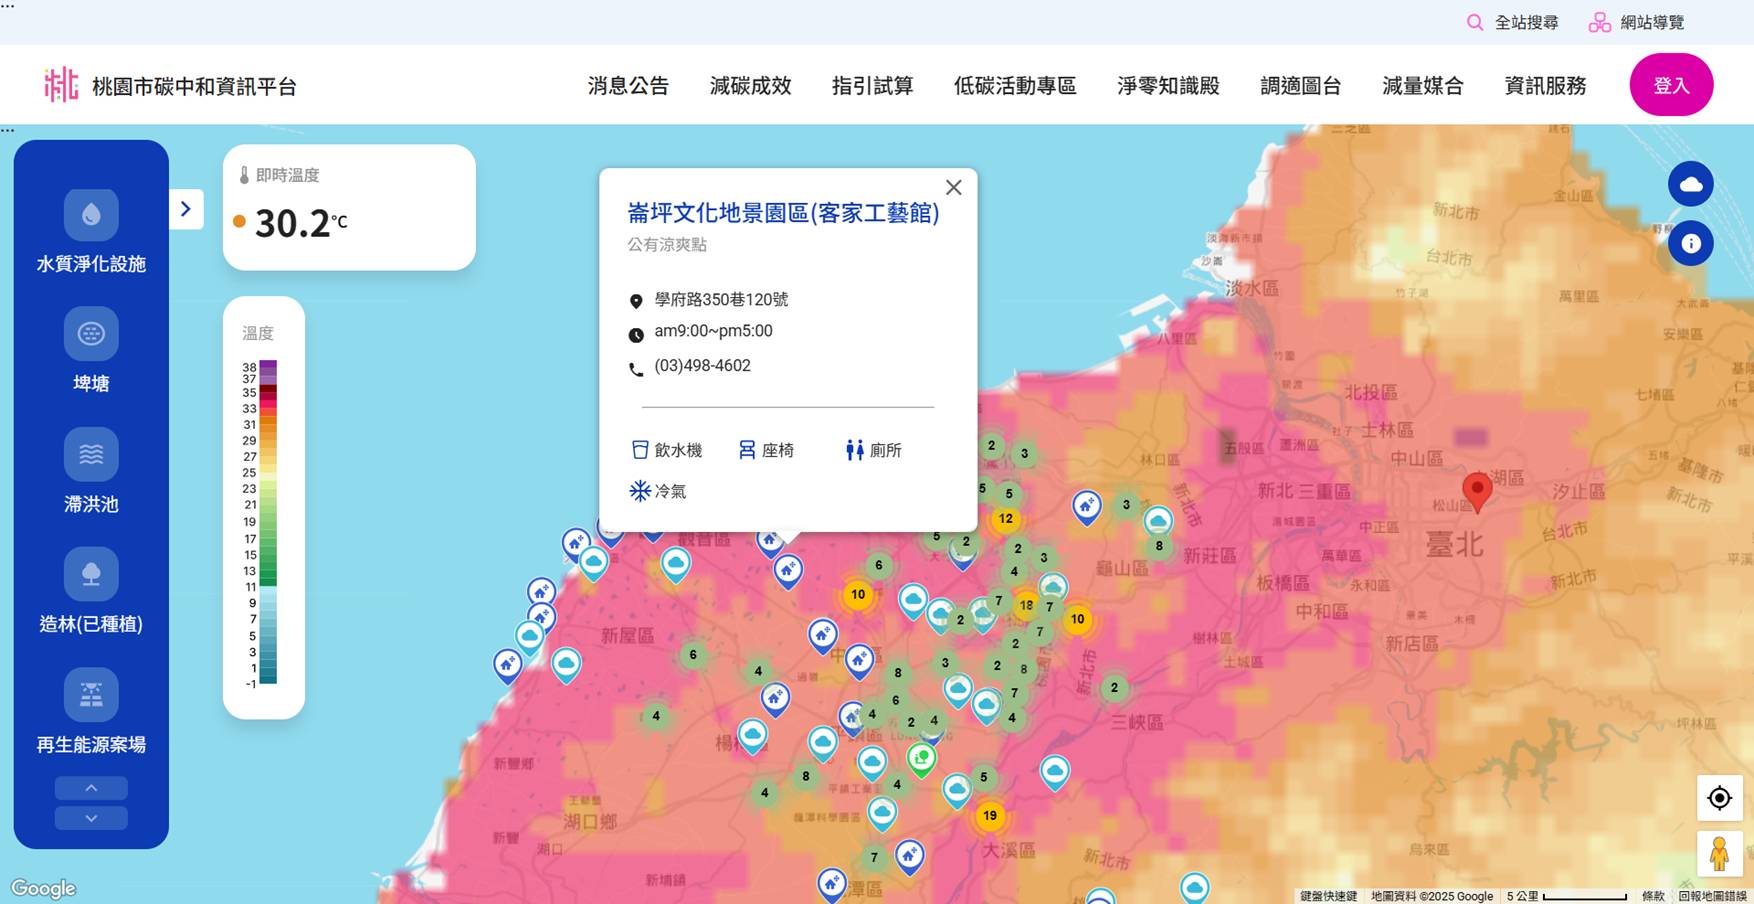Image resolution: width=1754 pixels, height=904 pixels.
Task: Open the 消息公告 navigation item
Action: tap(627, 86)
